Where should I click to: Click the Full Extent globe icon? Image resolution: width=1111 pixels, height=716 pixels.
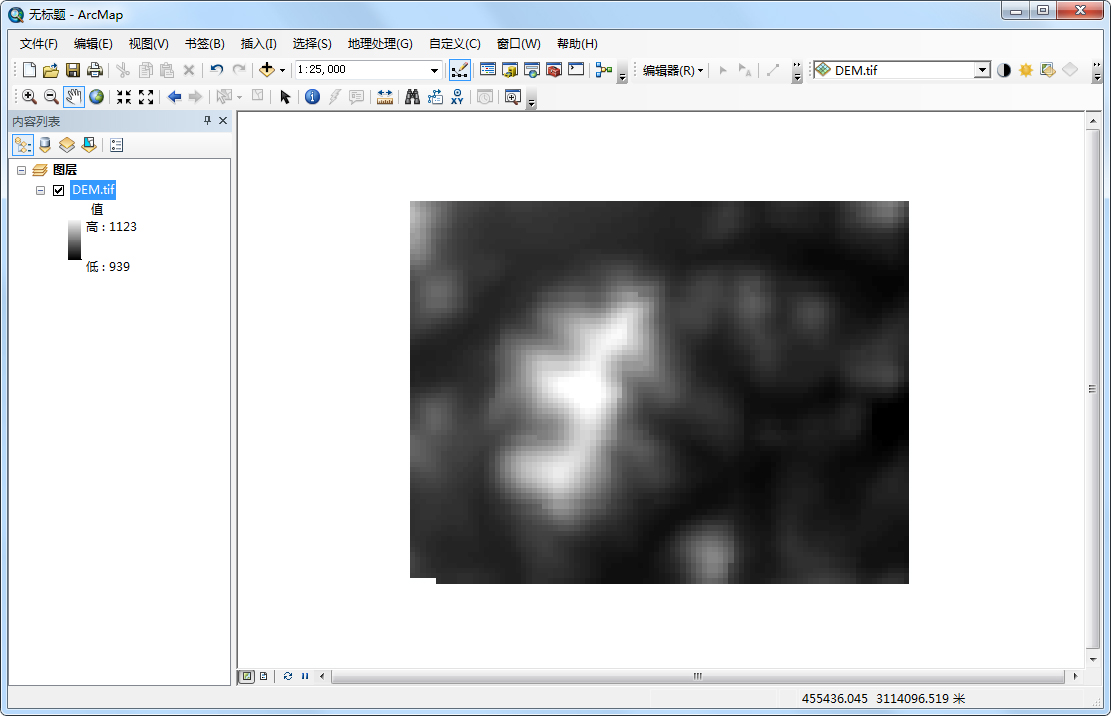[96, 96]
